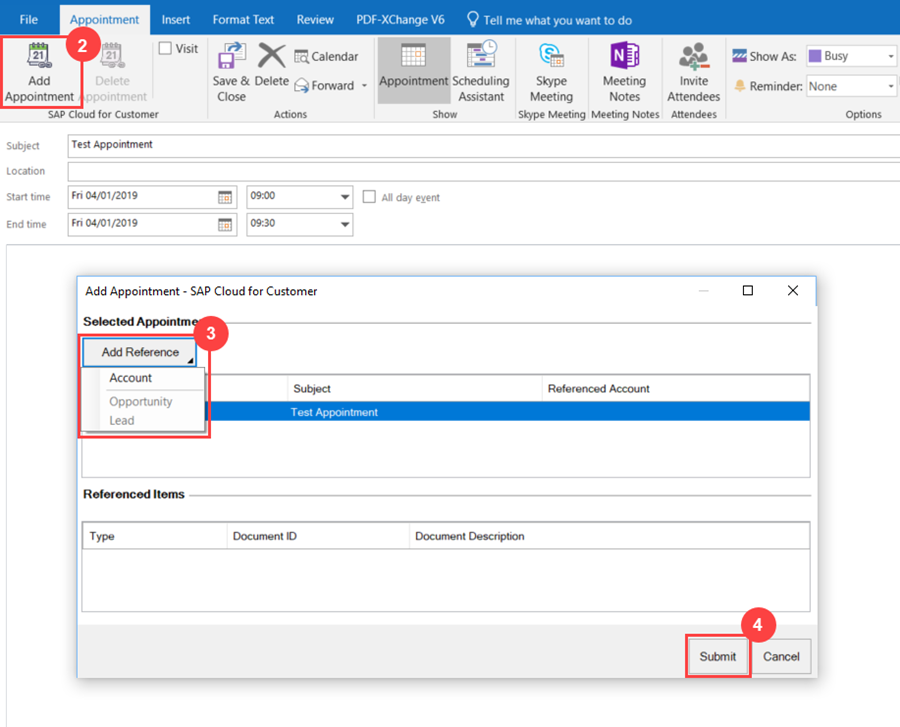Enable the All day event checkbox

[369, 197]
